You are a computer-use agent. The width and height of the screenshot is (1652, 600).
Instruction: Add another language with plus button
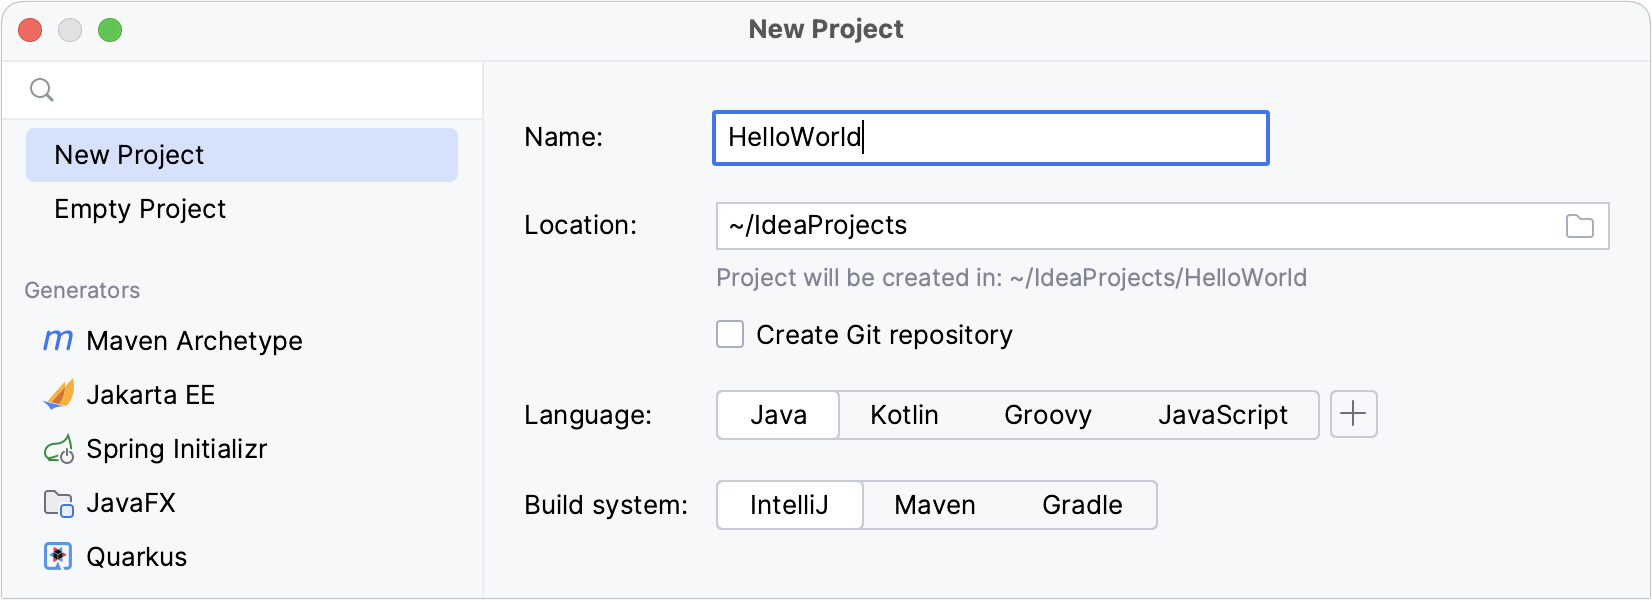pyautogui.click(x=1353, y=414)
